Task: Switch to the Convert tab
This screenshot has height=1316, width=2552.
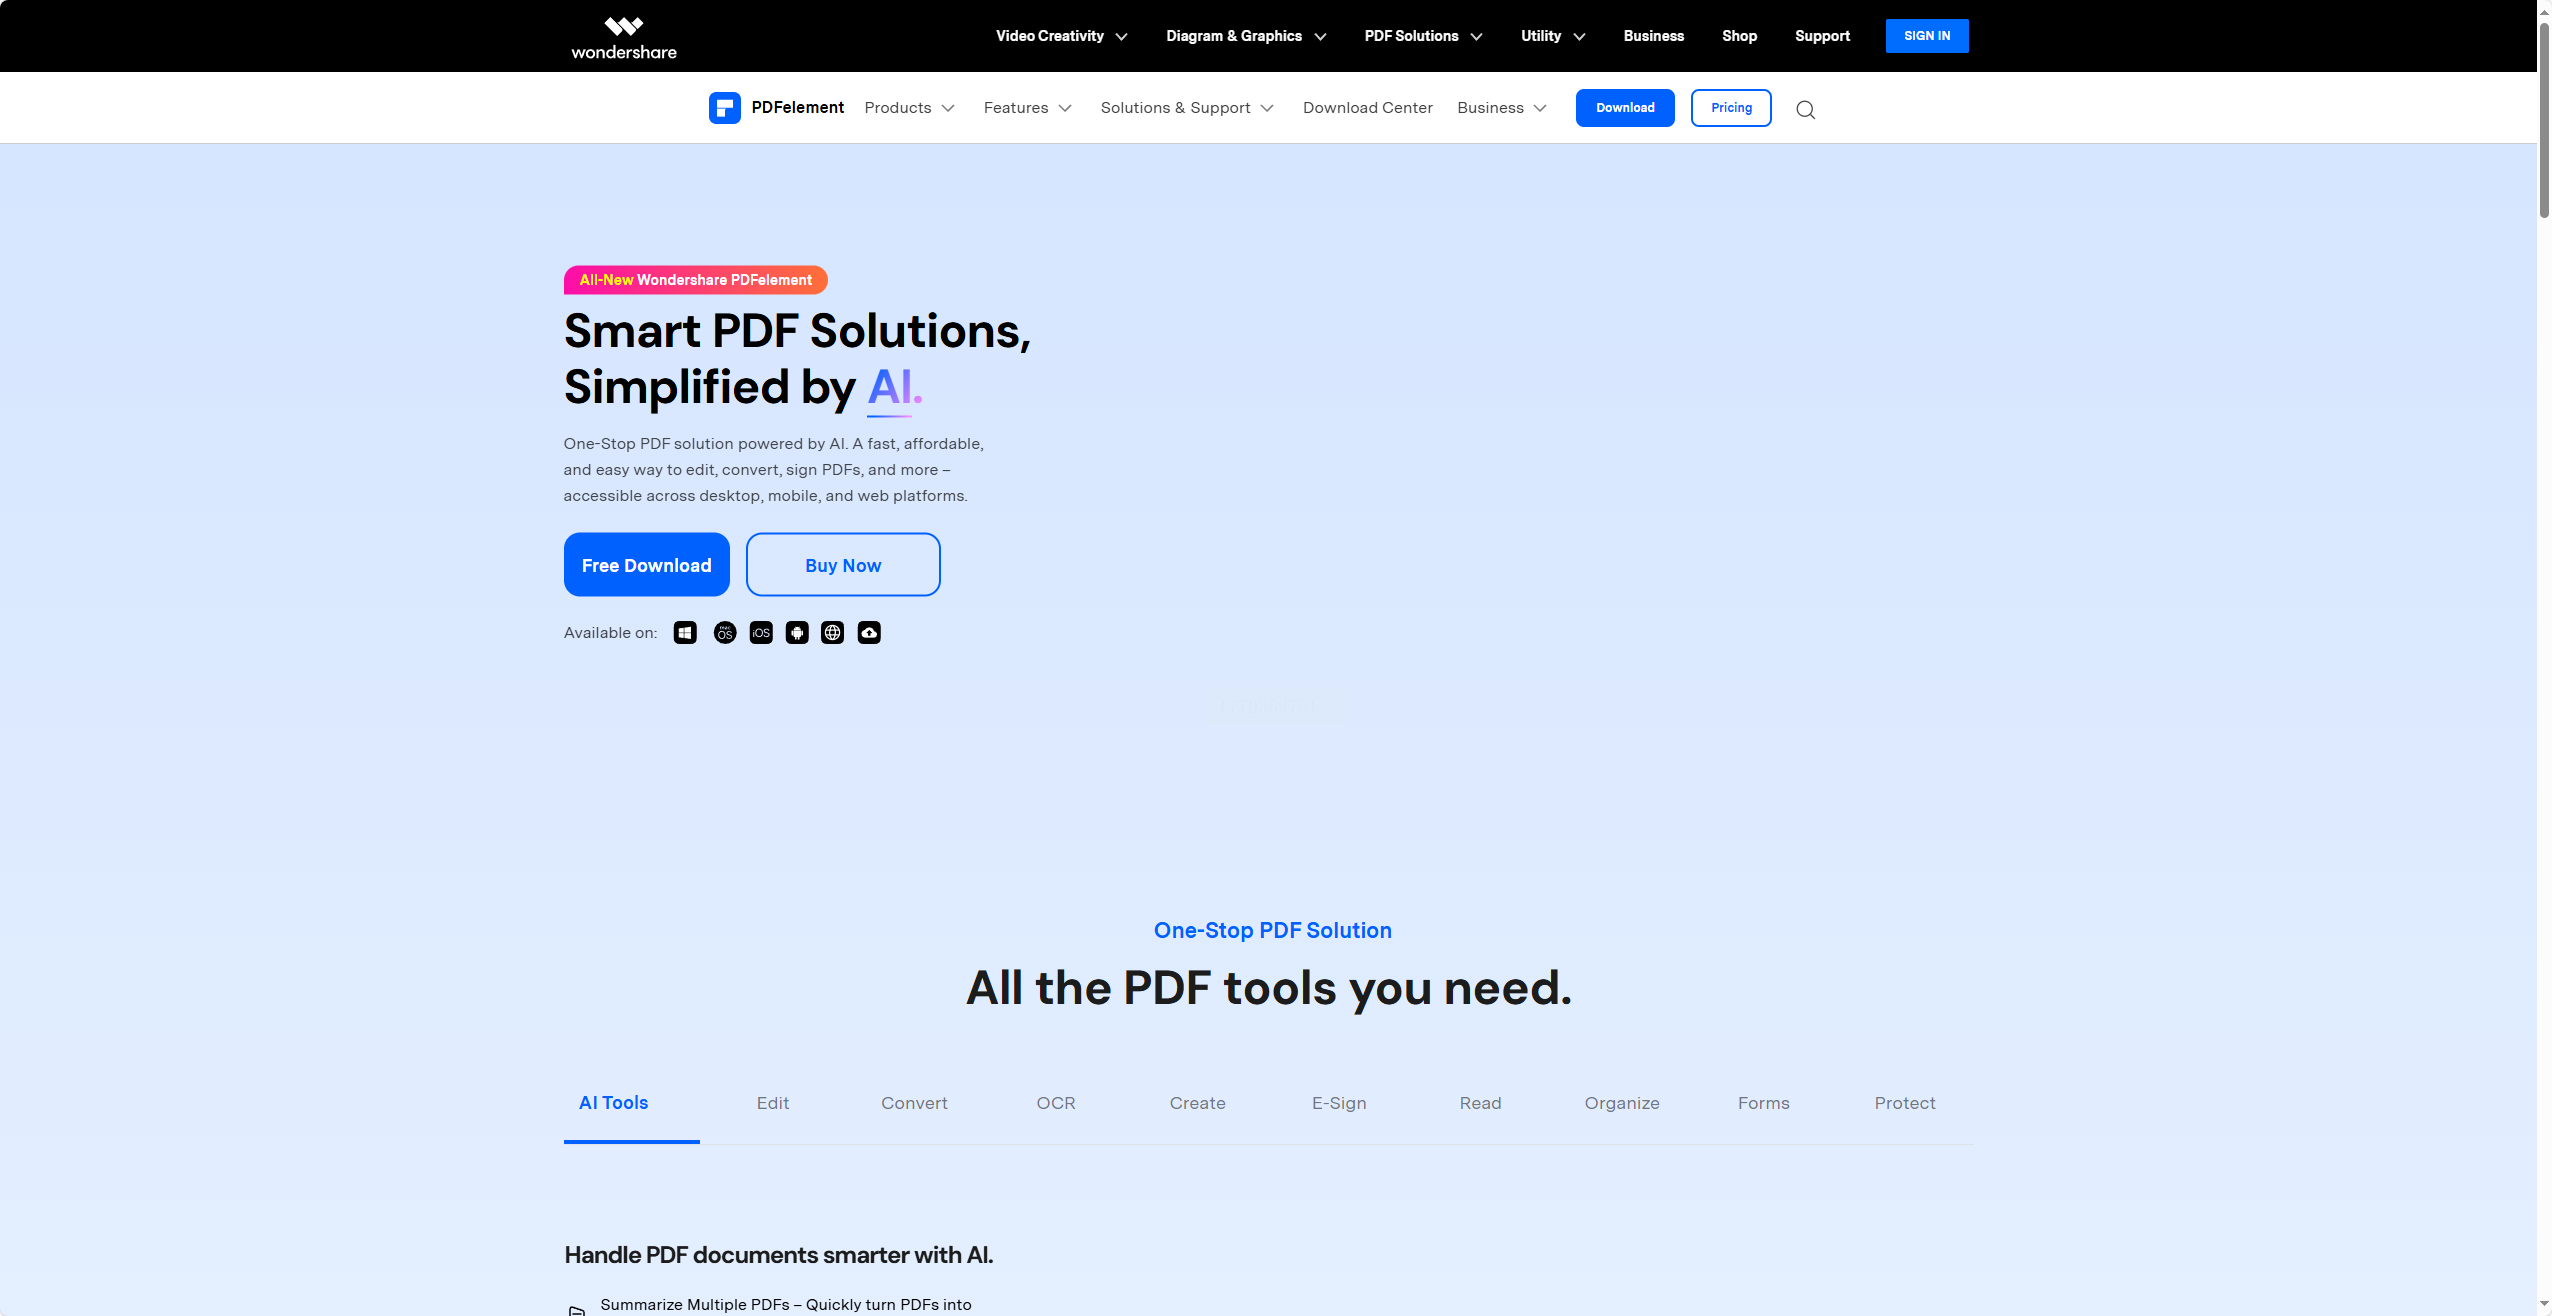Action: tap(914, 1103)
